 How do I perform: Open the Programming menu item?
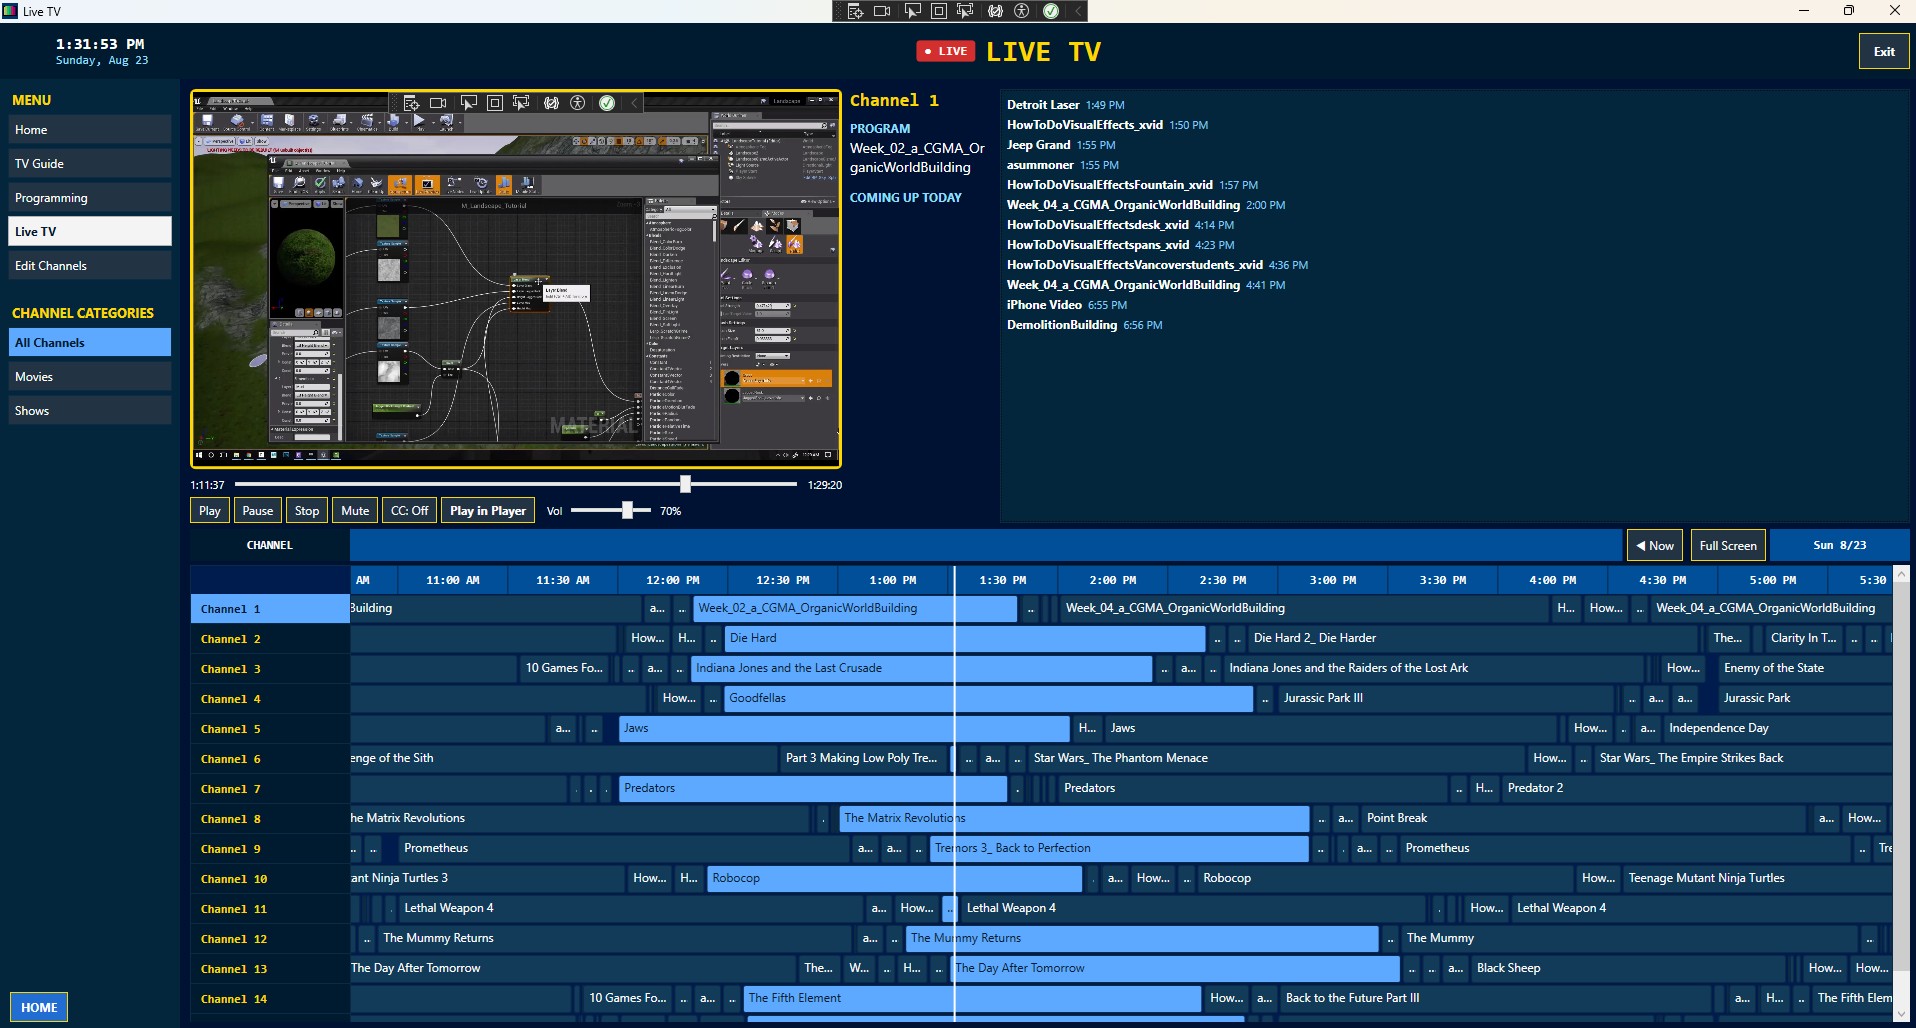tap(90, 198)
